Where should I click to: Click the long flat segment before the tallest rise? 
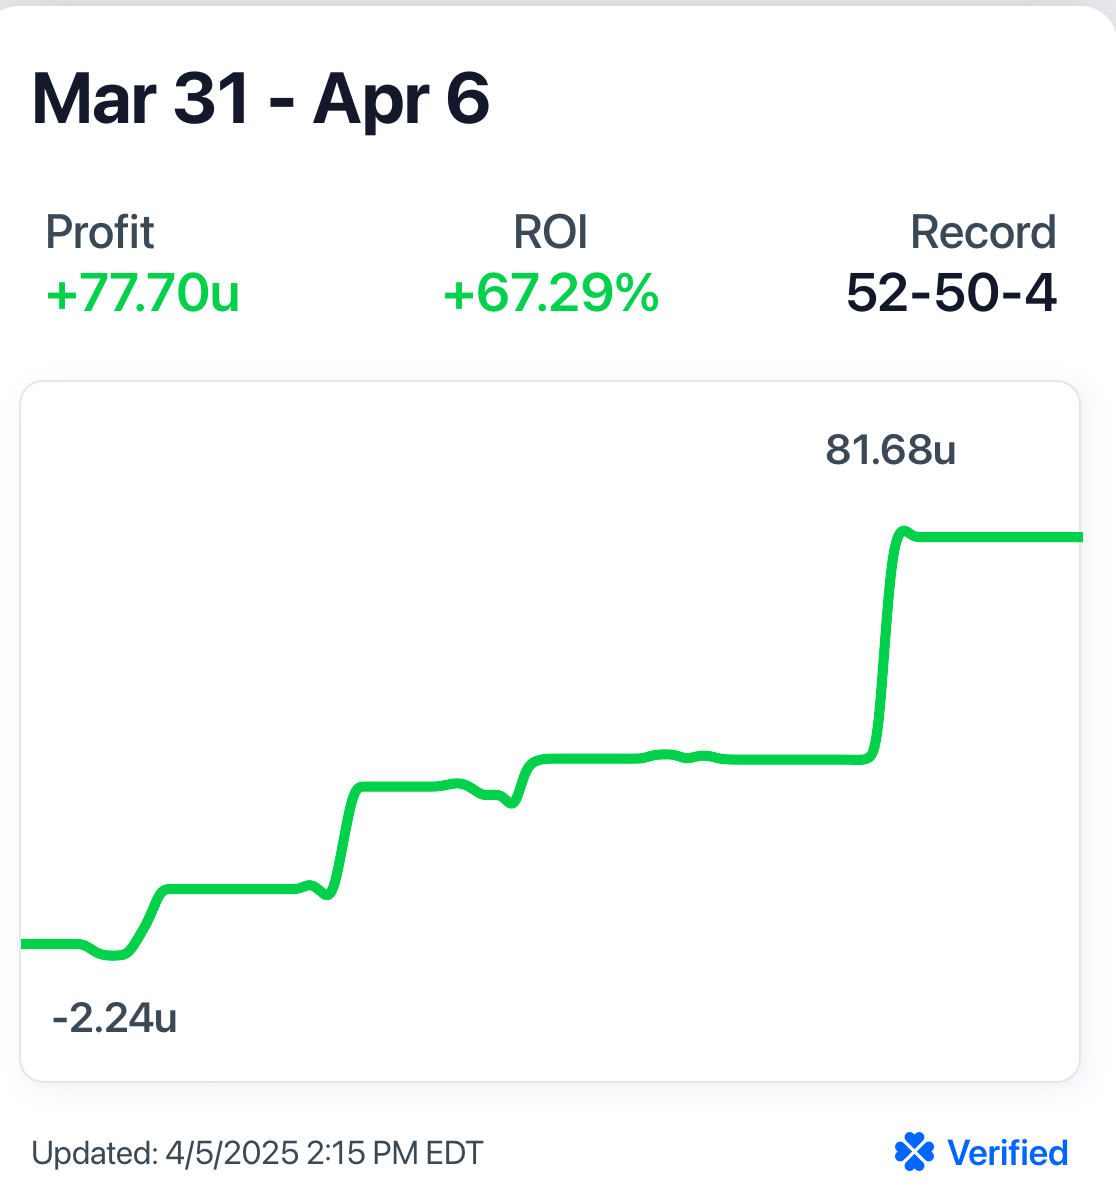790,760
